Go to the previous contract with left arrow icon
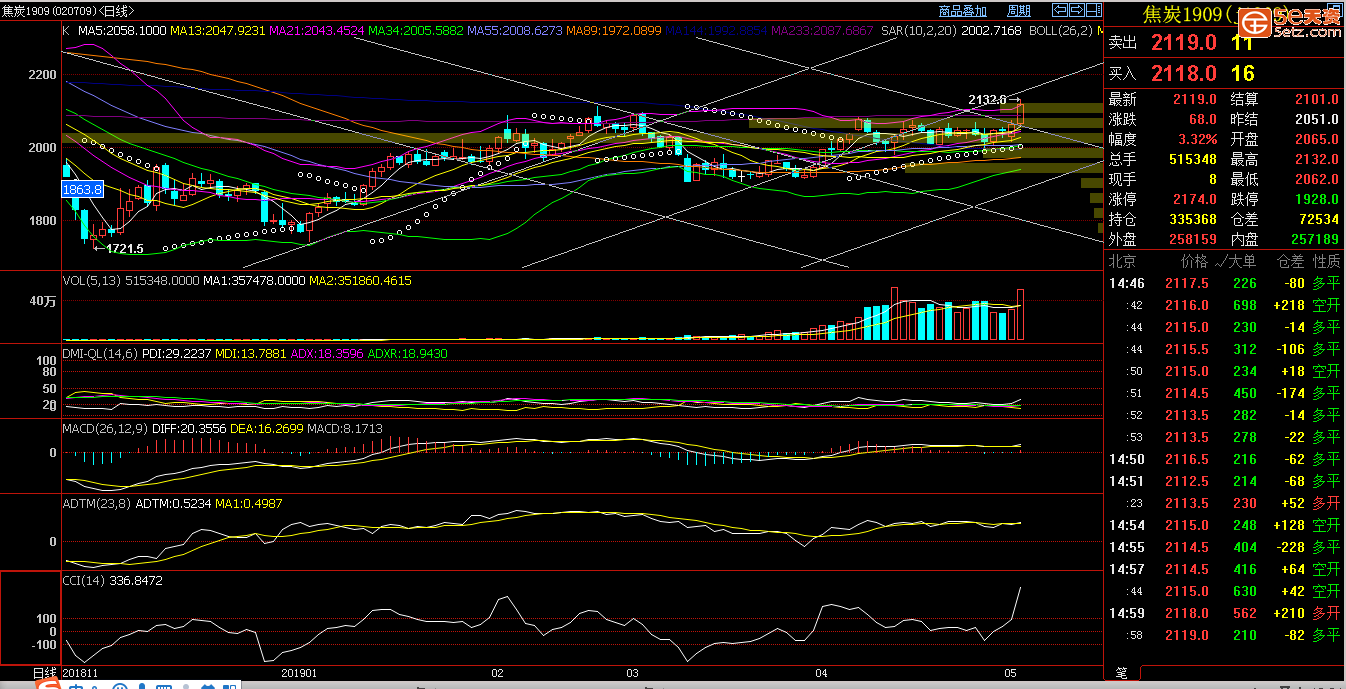Screen dimensions: 1346x689 [x=1060, y=10]
